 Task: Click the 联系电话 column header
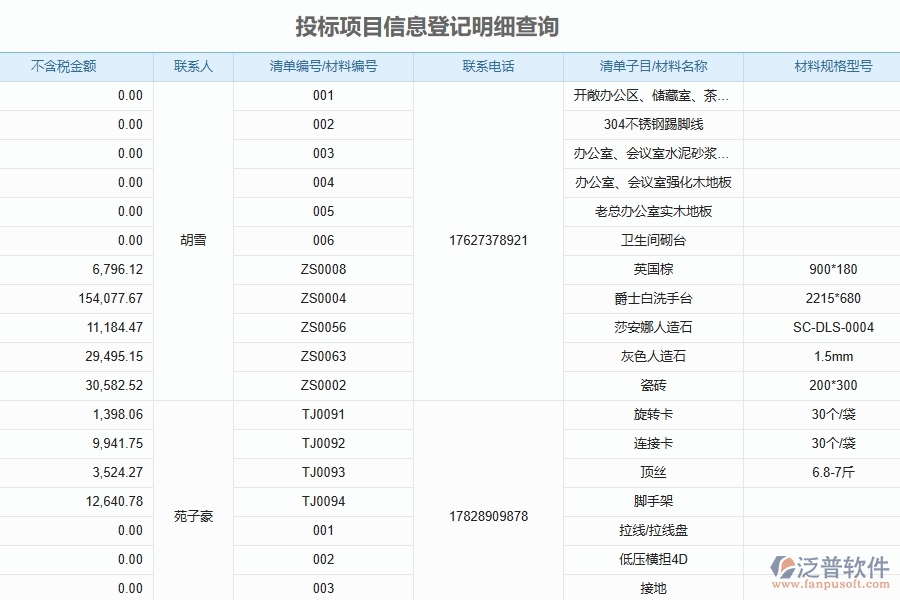coord(487,66)
